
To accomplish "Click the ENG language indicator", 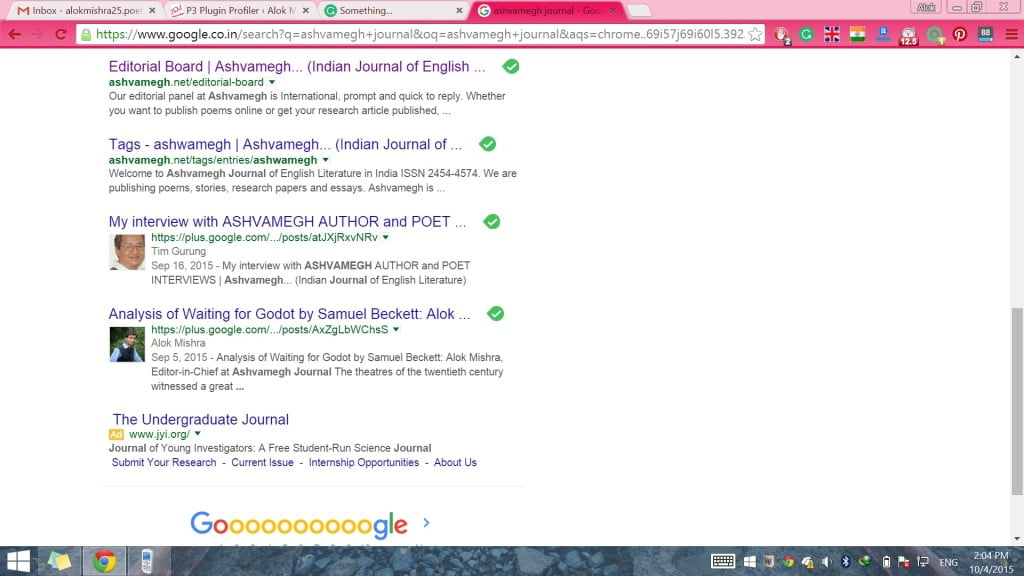I will [x=948, y=562].
